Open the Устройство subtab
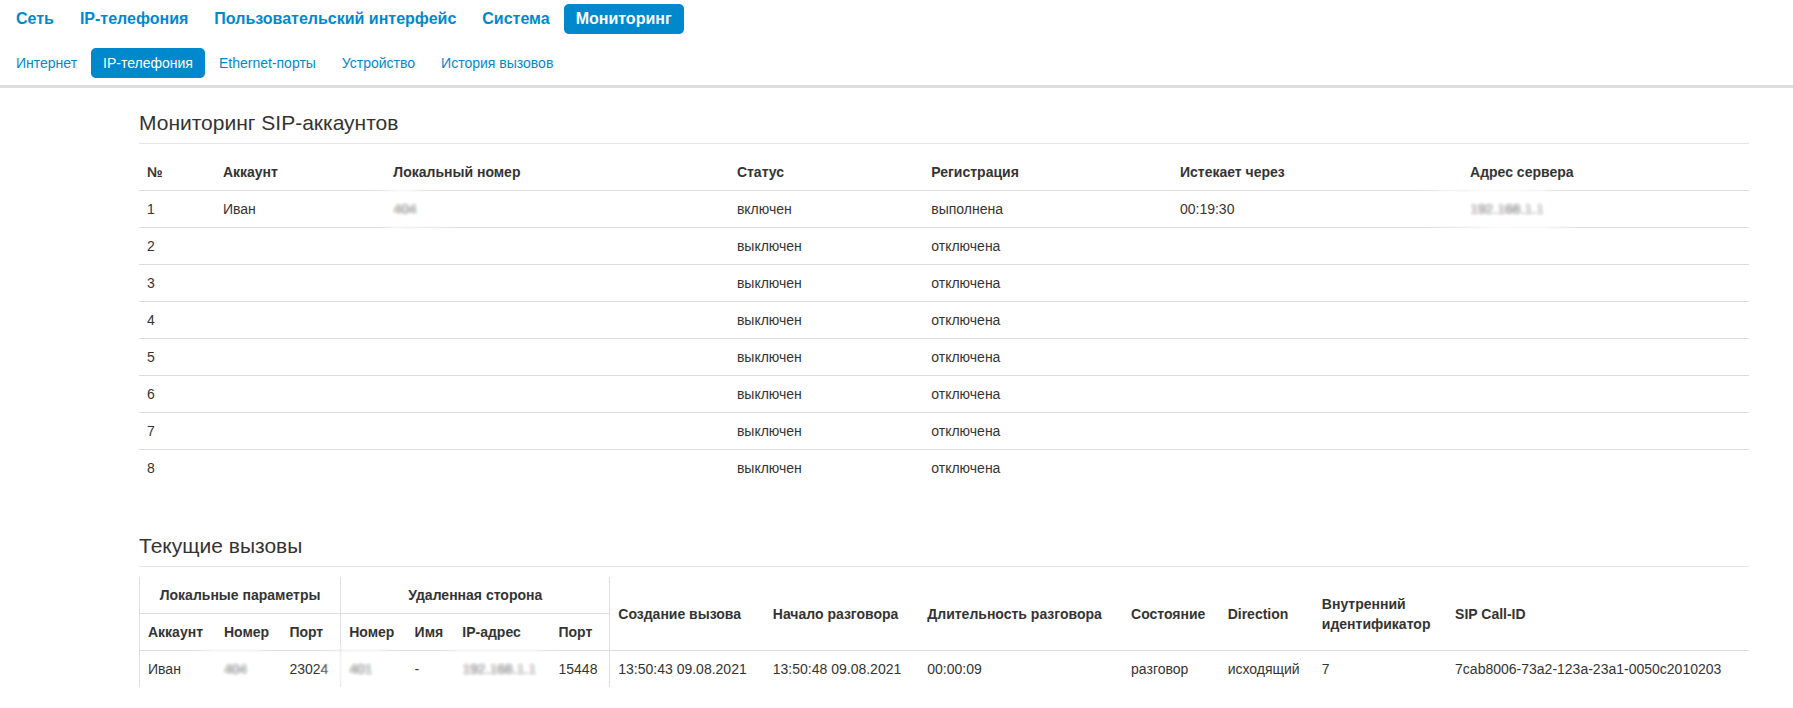 click(x=378, y=63)
